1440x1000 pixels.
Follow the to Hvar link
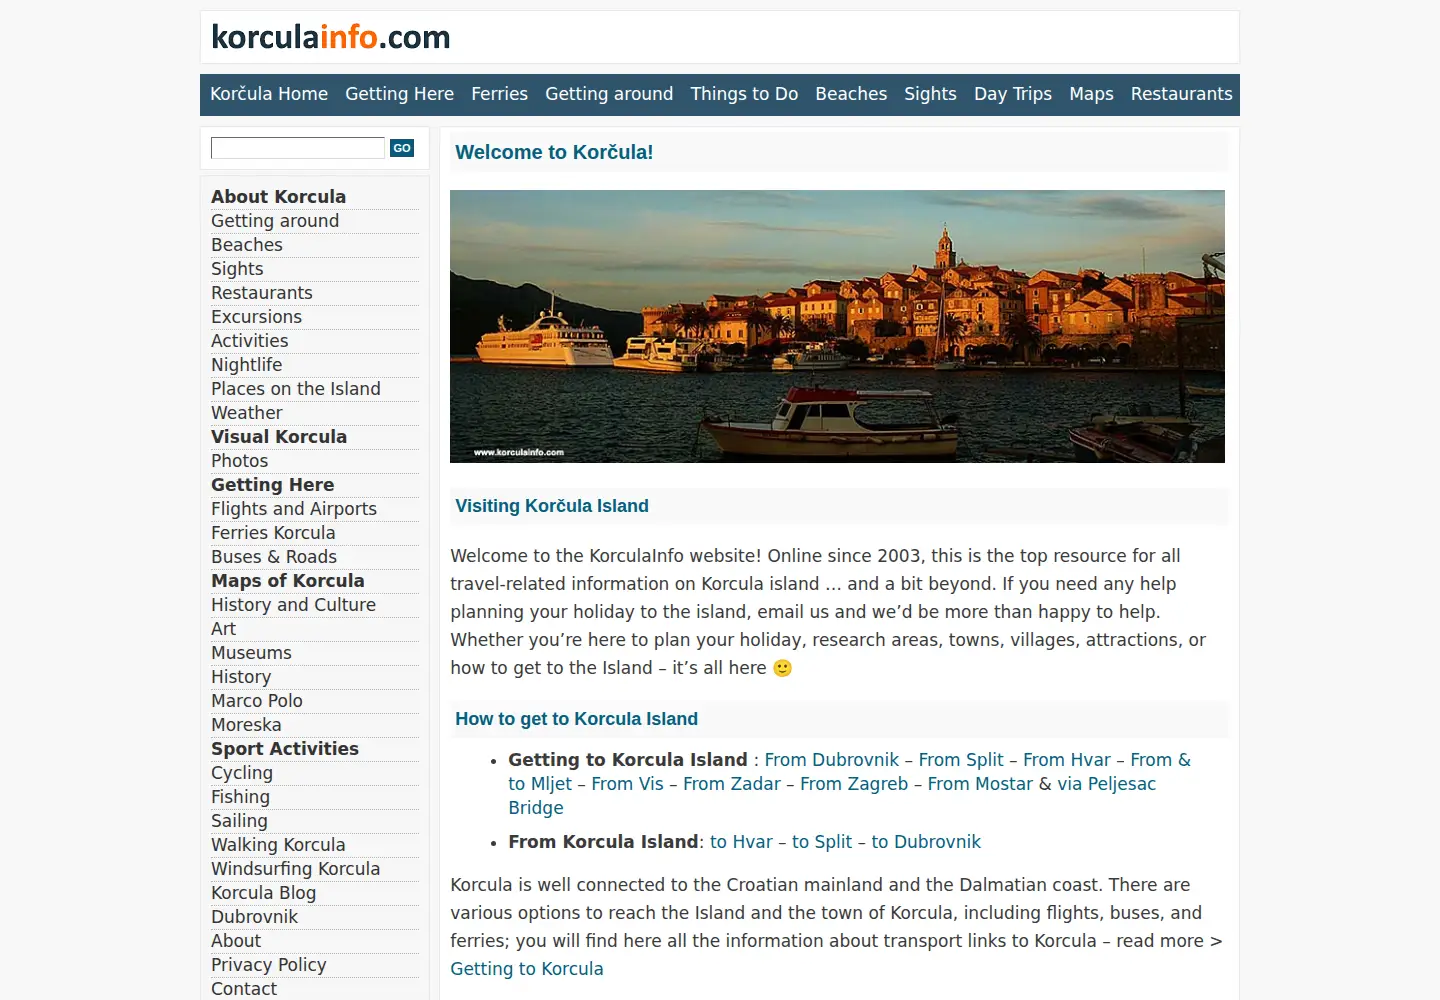(741, 842)
